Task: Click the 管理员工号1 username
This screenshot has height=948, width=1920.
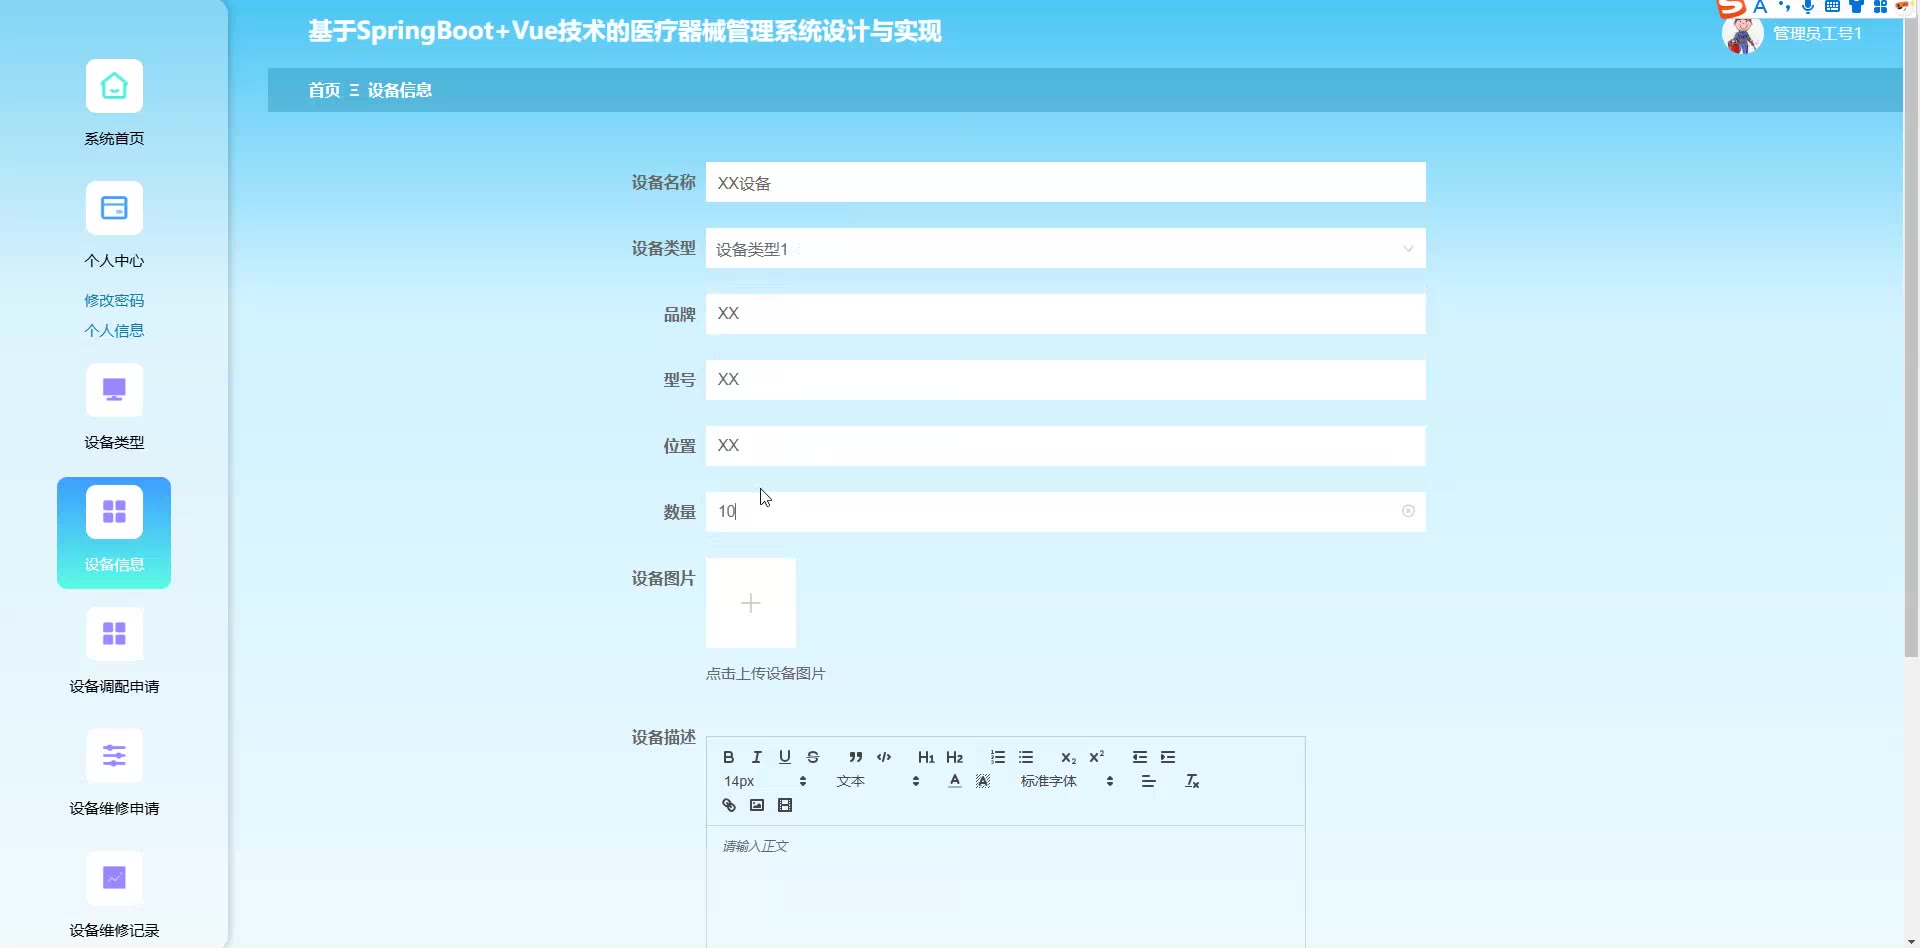Action: (1817, 33)
